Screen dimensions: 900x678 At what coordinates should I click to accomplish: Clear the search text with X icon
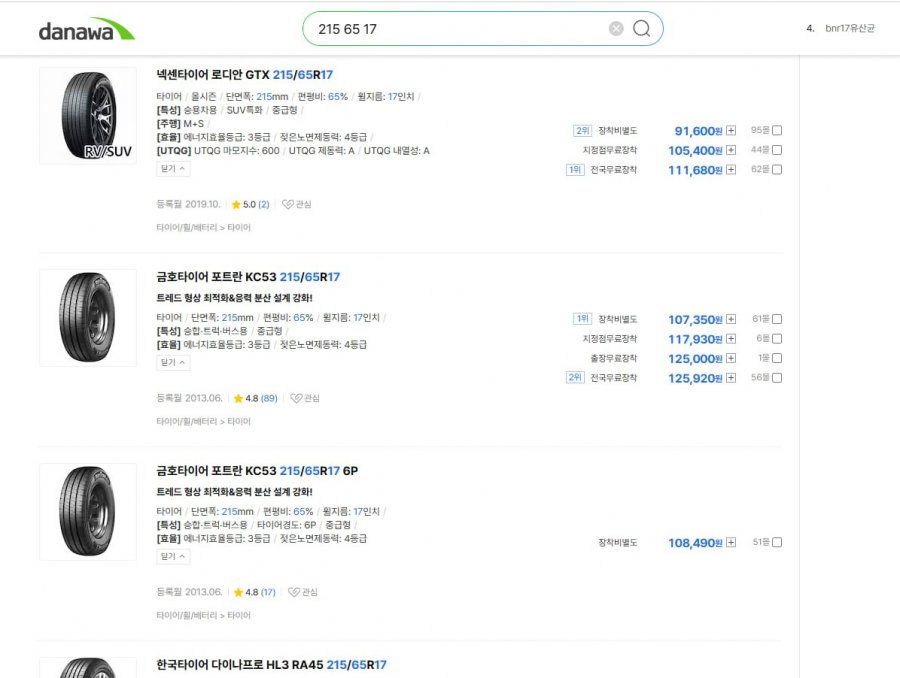click(616, 29)
